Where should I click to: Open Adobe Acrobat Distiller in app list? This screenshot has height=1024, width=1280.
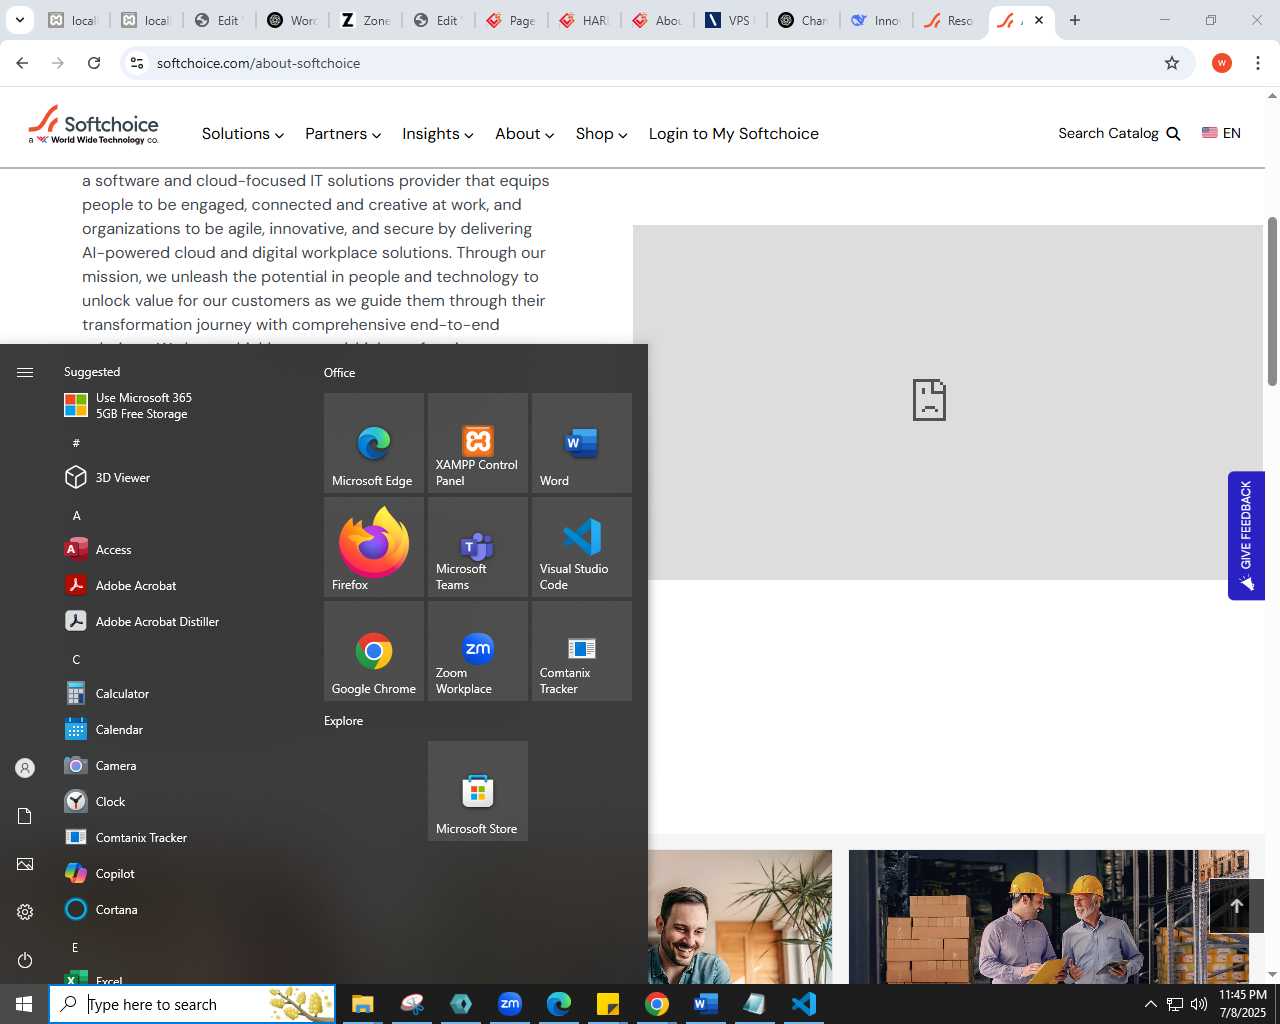[180, 622]
